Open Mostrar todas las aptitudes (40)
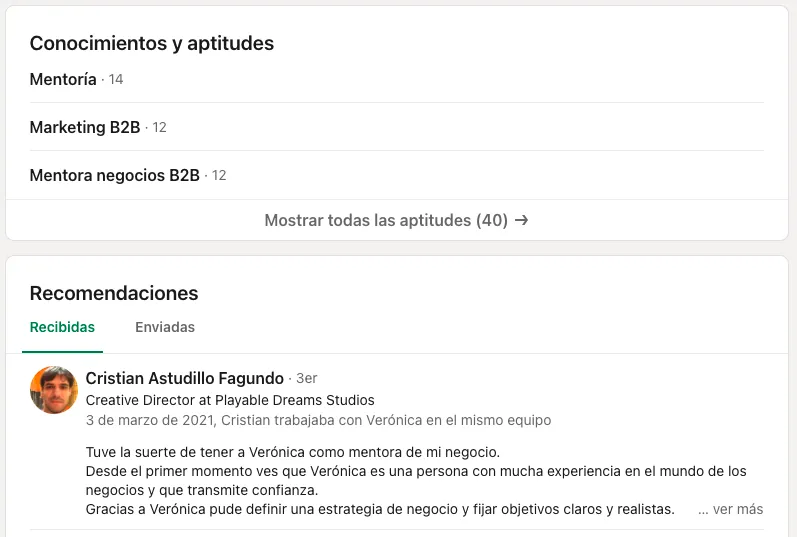 pyautogui.click(x=396, y=220)
